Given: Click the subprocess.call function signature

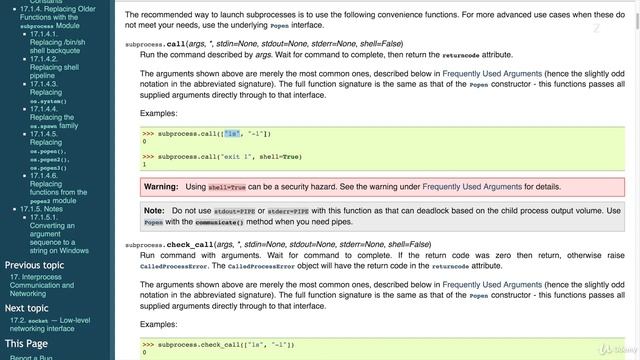Looking at the screenshot, I should tap(264, 44).
